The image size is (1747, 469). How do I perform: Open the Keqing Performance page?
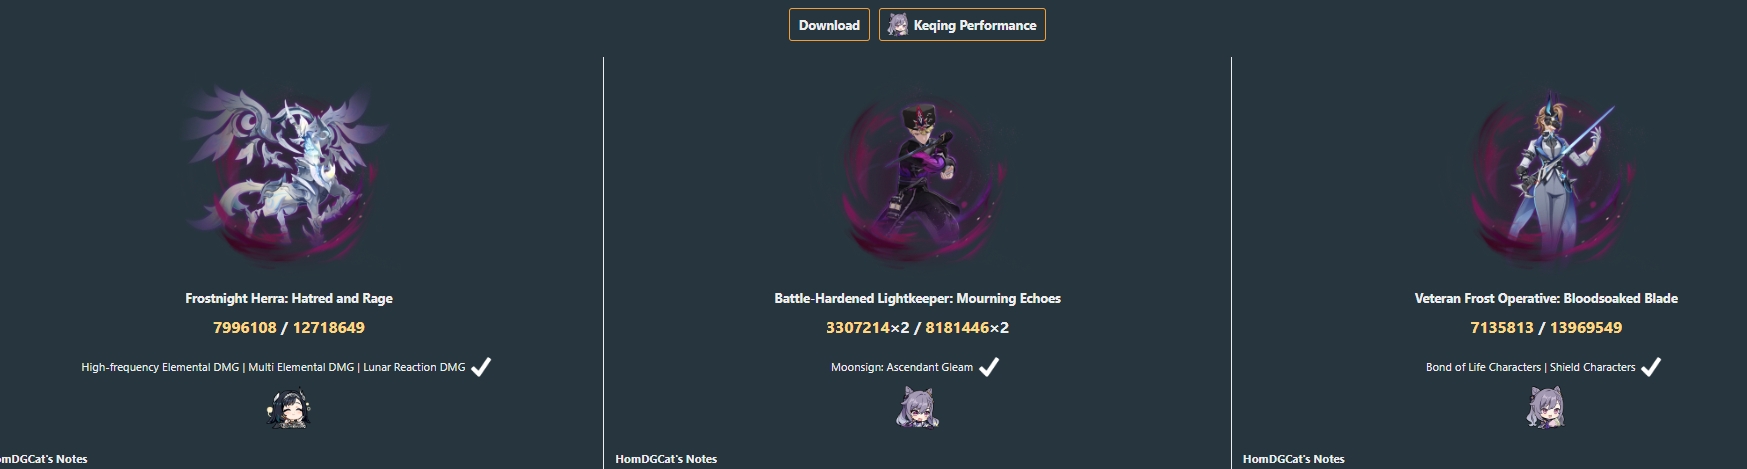pos(962,25)
